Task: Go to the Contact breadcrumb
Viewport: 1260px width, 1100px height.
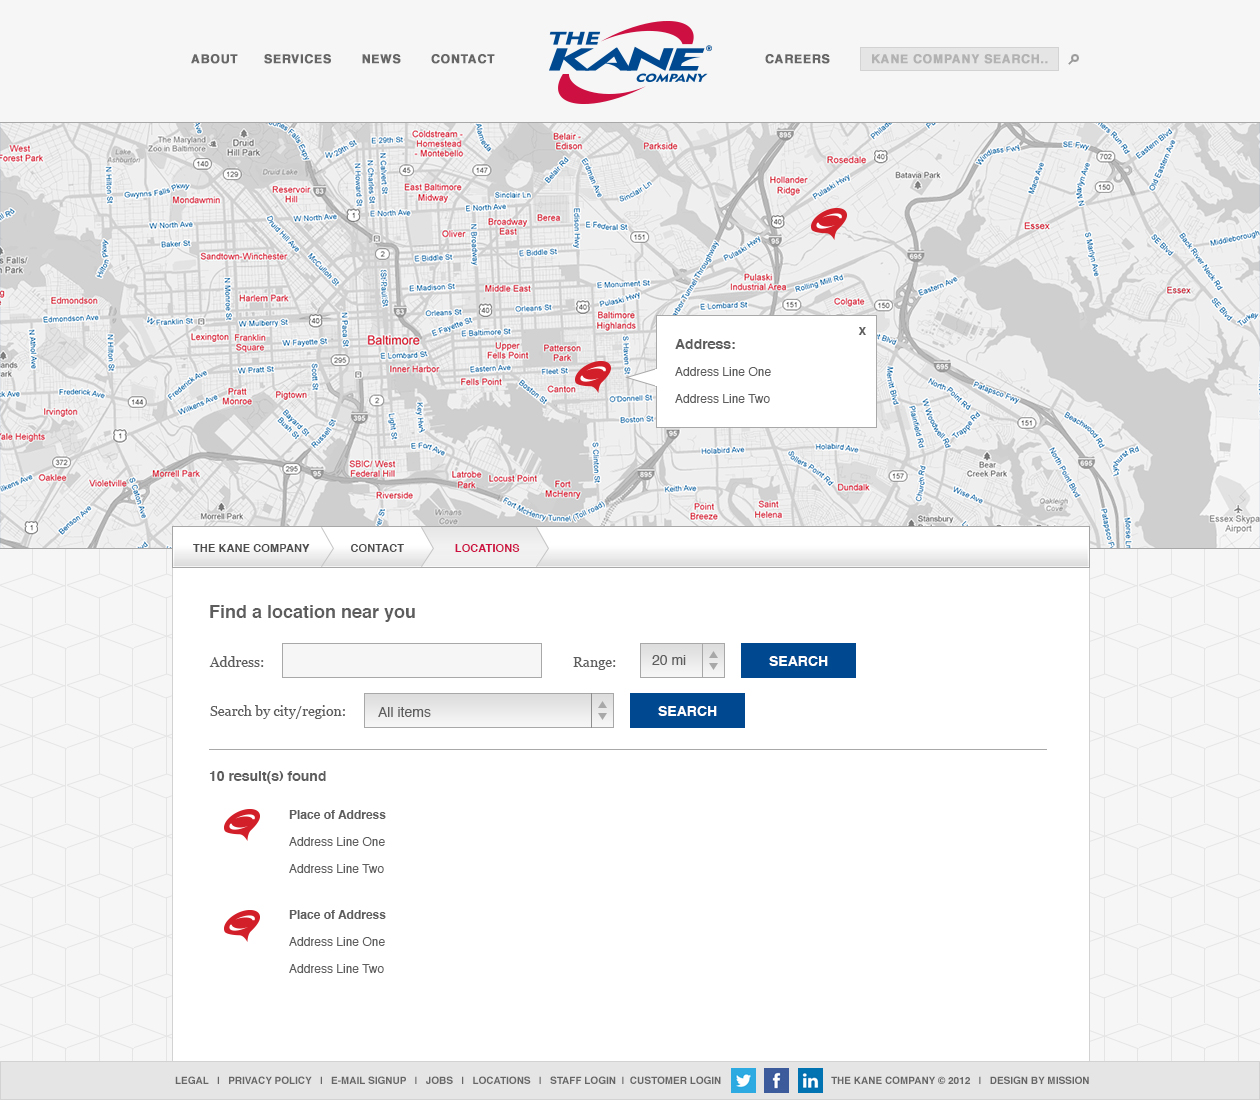Action: tap(377, 548)
